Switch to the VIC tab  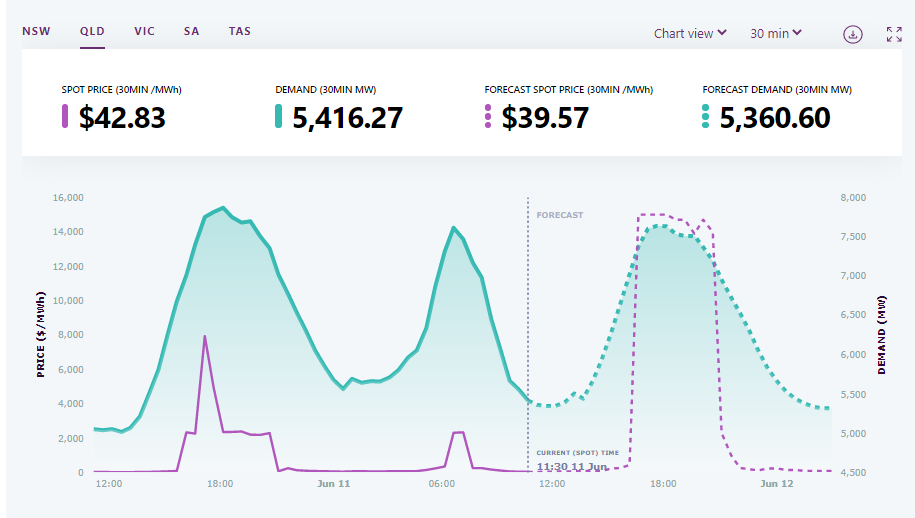tap(145, 31)
